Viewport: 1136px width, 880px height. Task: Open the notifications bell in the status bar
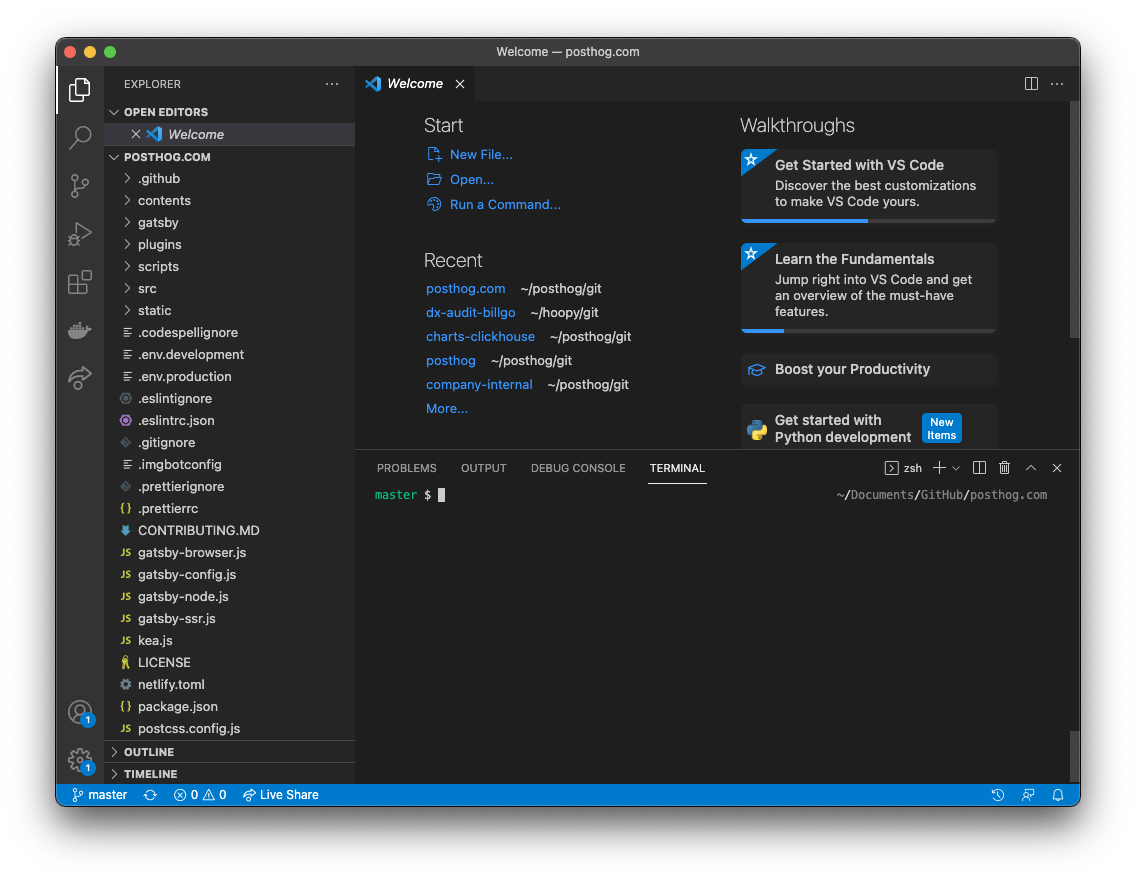point(1058,794)
